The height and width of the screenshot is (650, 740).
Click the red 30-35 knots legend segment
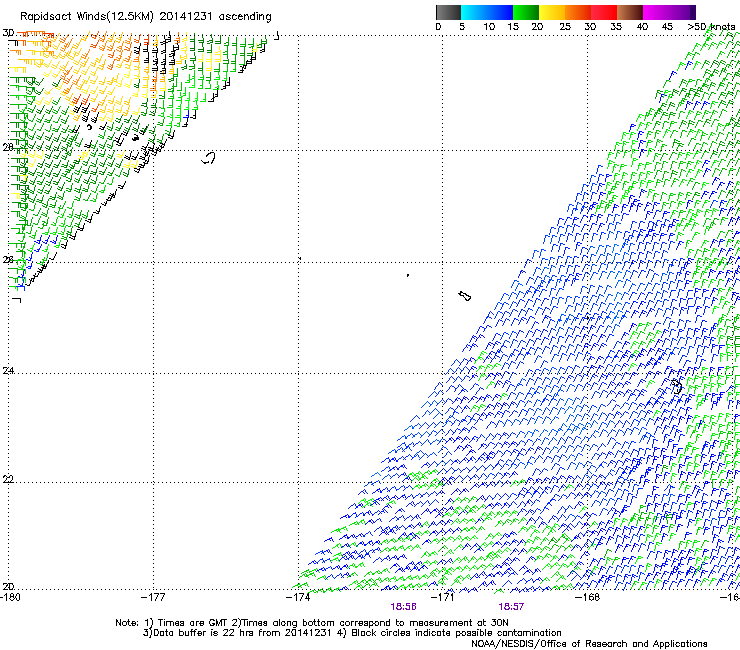[604, 12]
